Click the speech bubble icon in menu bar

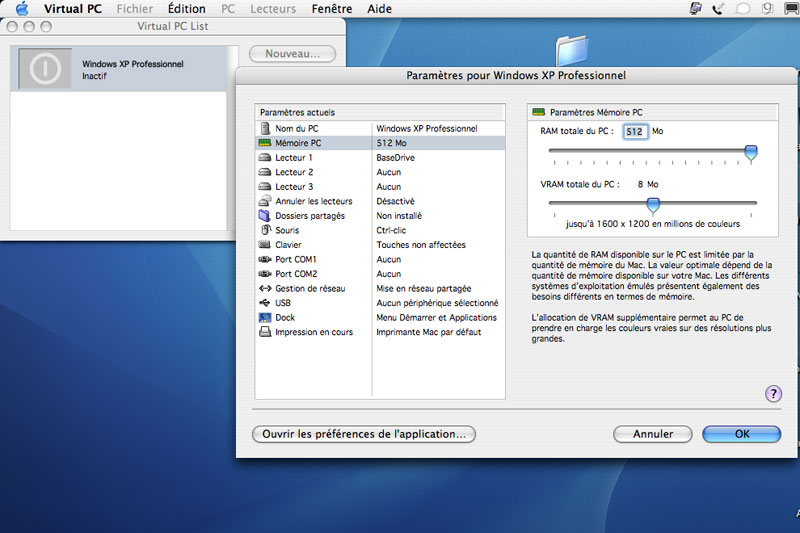click(x=743, y=9)
